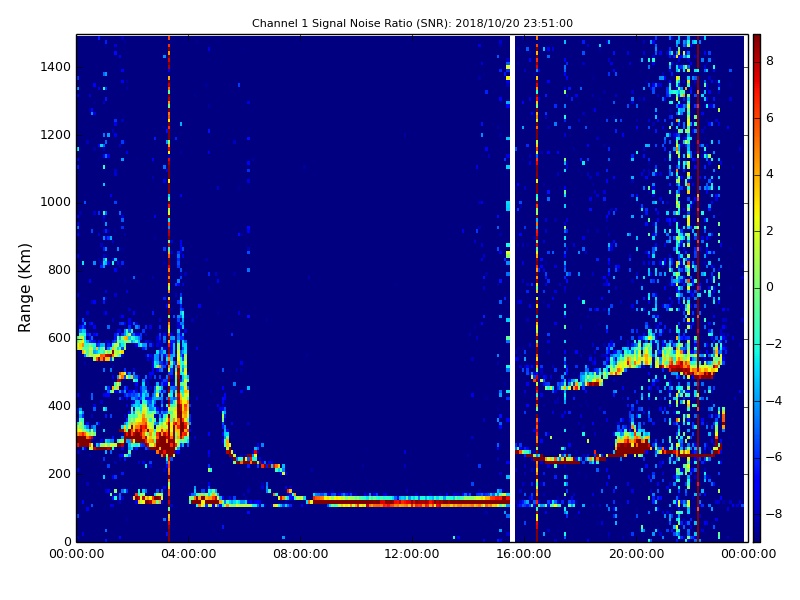Click the colorbar value 6 label
Image resolution: width=800 pixels, height=600 pixels.
770,118
